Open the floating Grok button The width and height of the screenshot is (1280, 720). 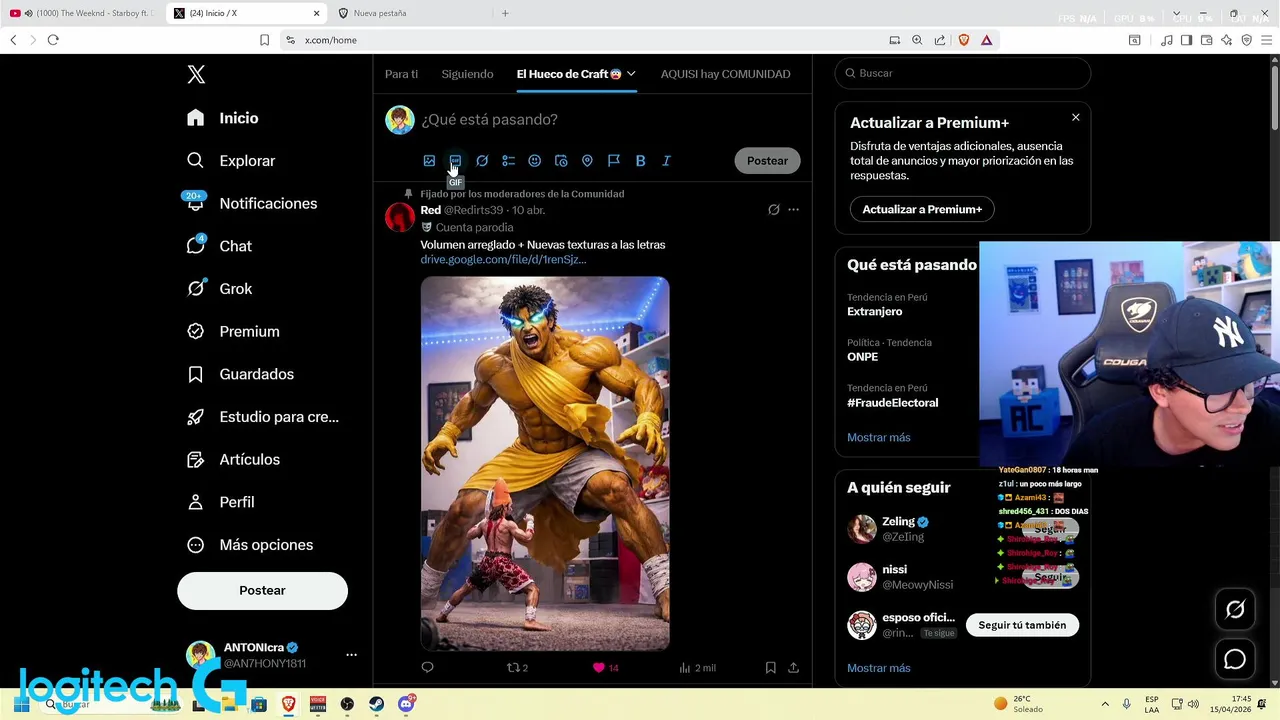click(x=1235, y=609)
